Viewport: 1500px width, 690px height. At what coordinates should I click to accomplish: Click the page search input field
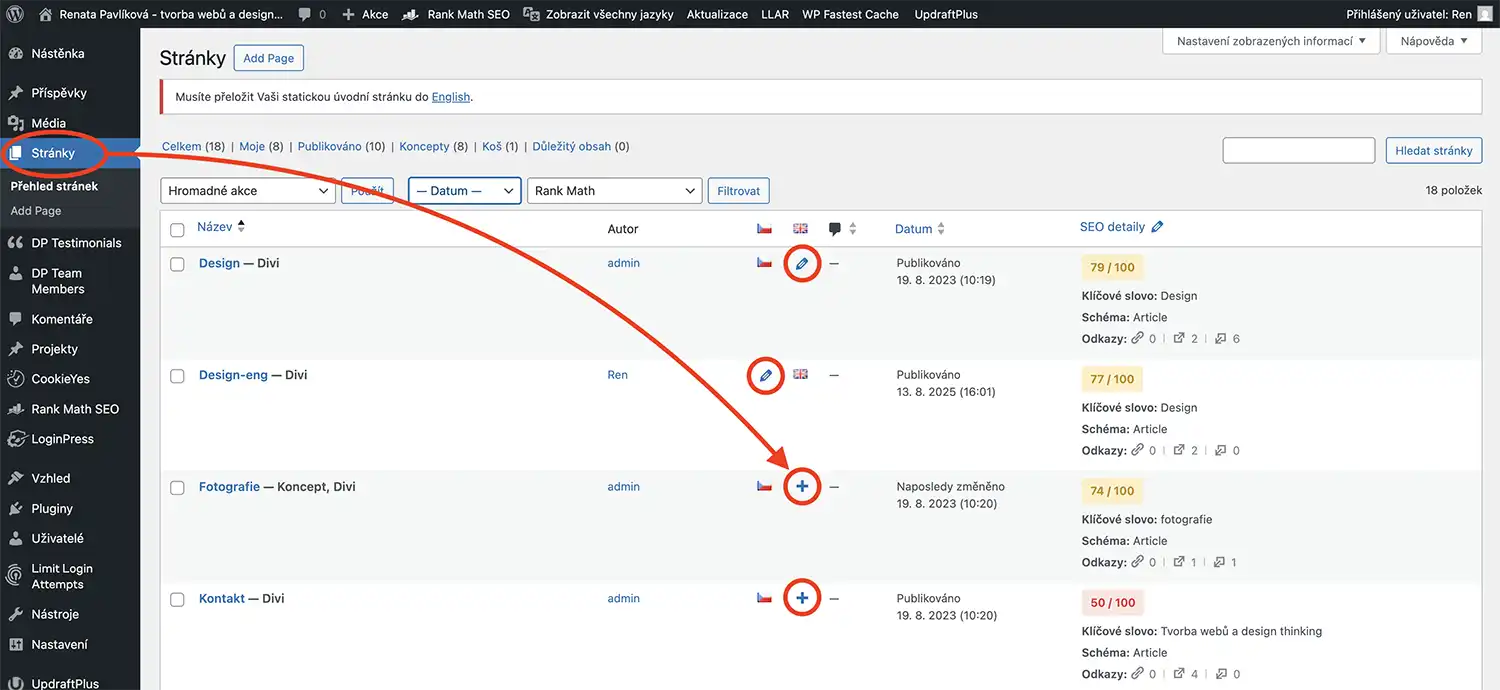[1298, 150]
